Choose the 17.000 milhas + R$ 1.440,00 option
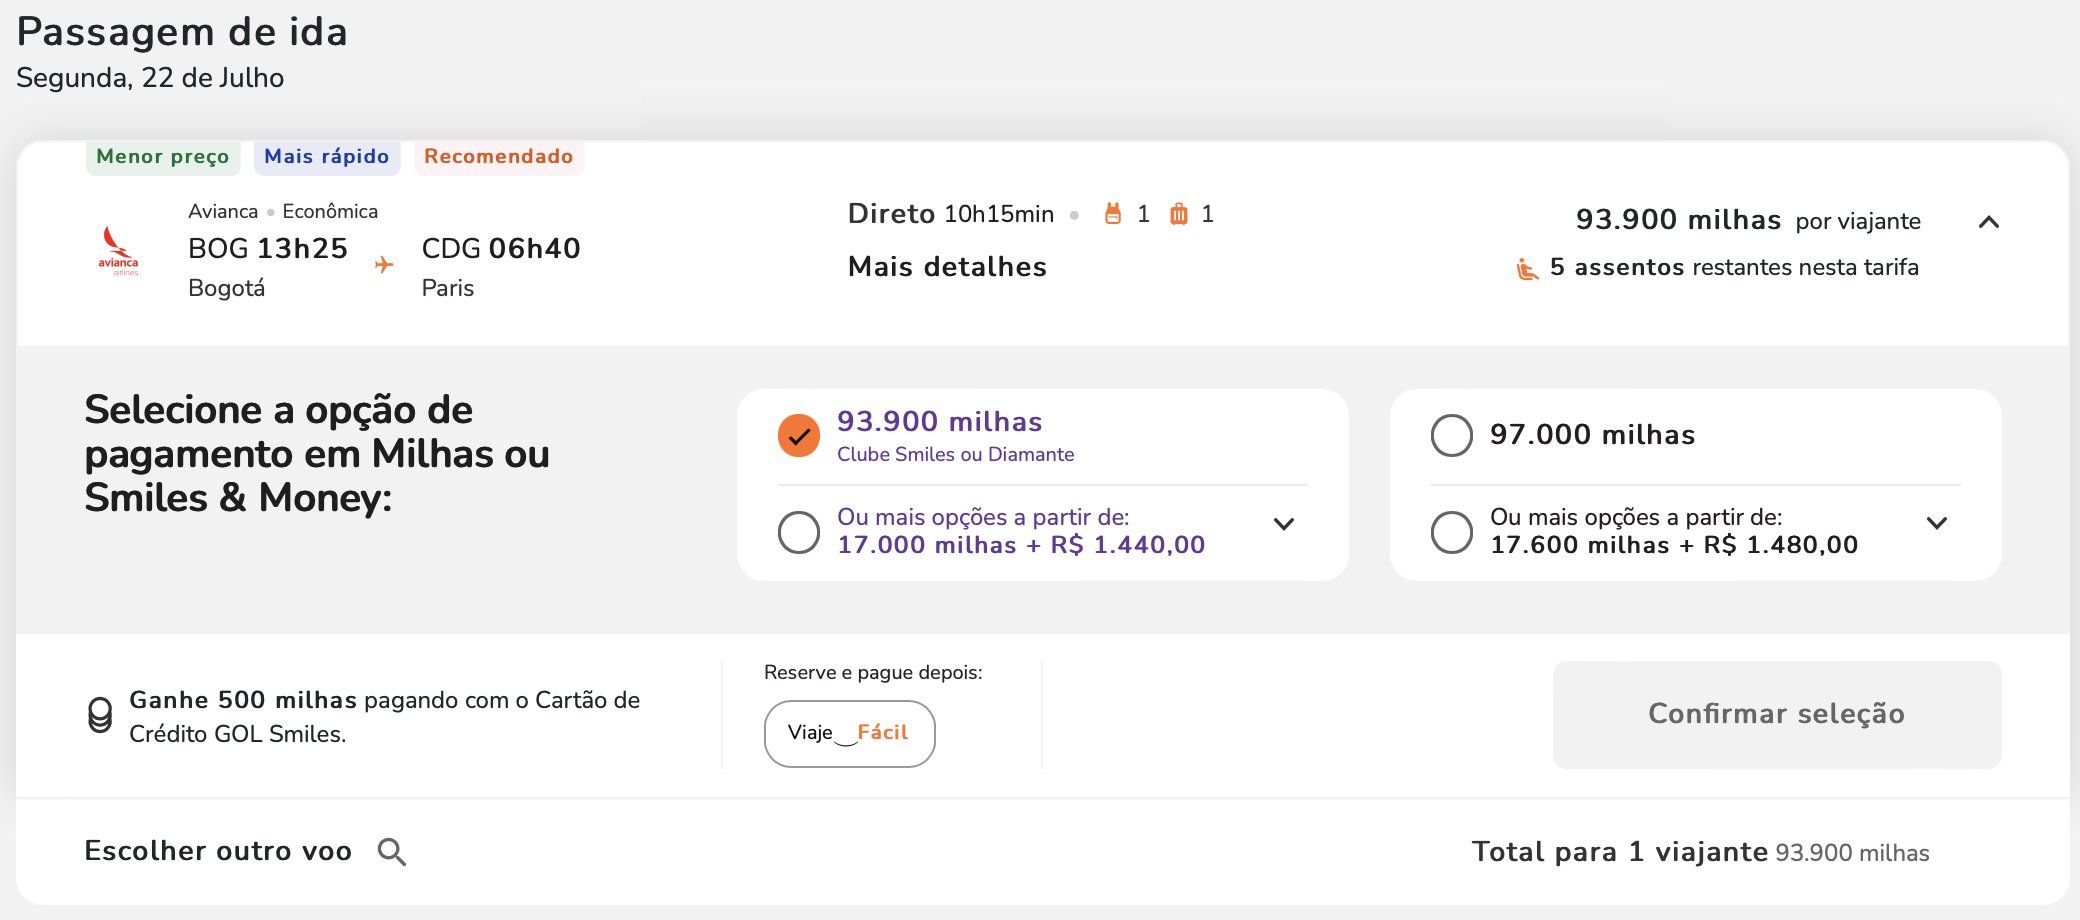This screenshot has width=2080, height=920. pyautogui.click(x=799, y=532)
